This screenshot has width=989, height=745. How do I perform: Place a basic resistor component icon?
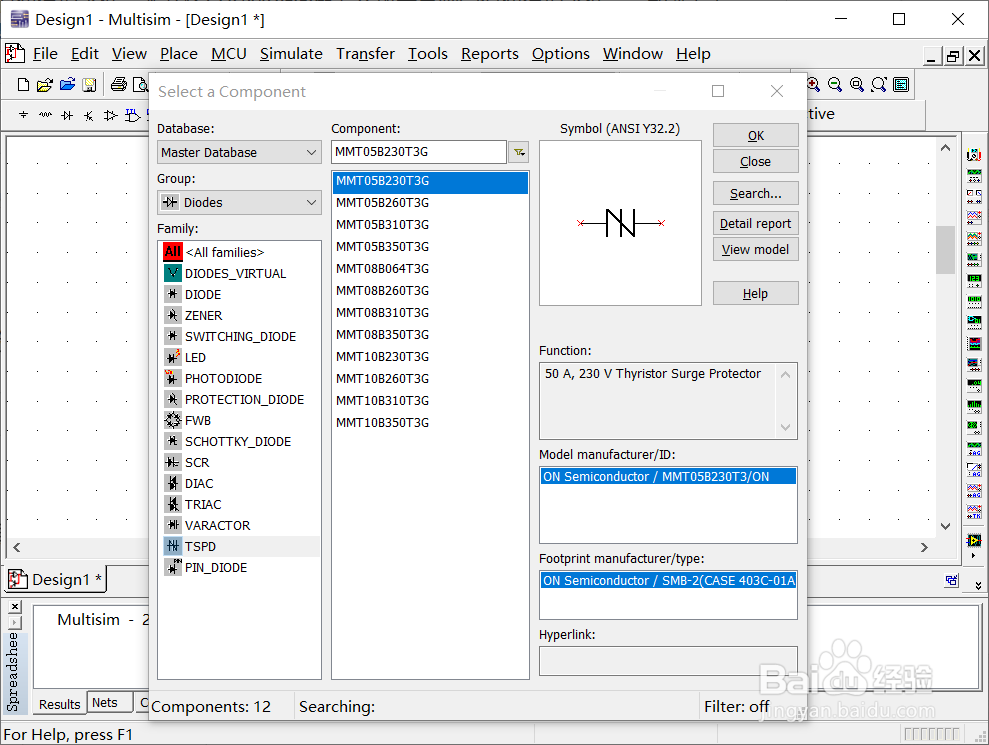(x=45, y=115)
